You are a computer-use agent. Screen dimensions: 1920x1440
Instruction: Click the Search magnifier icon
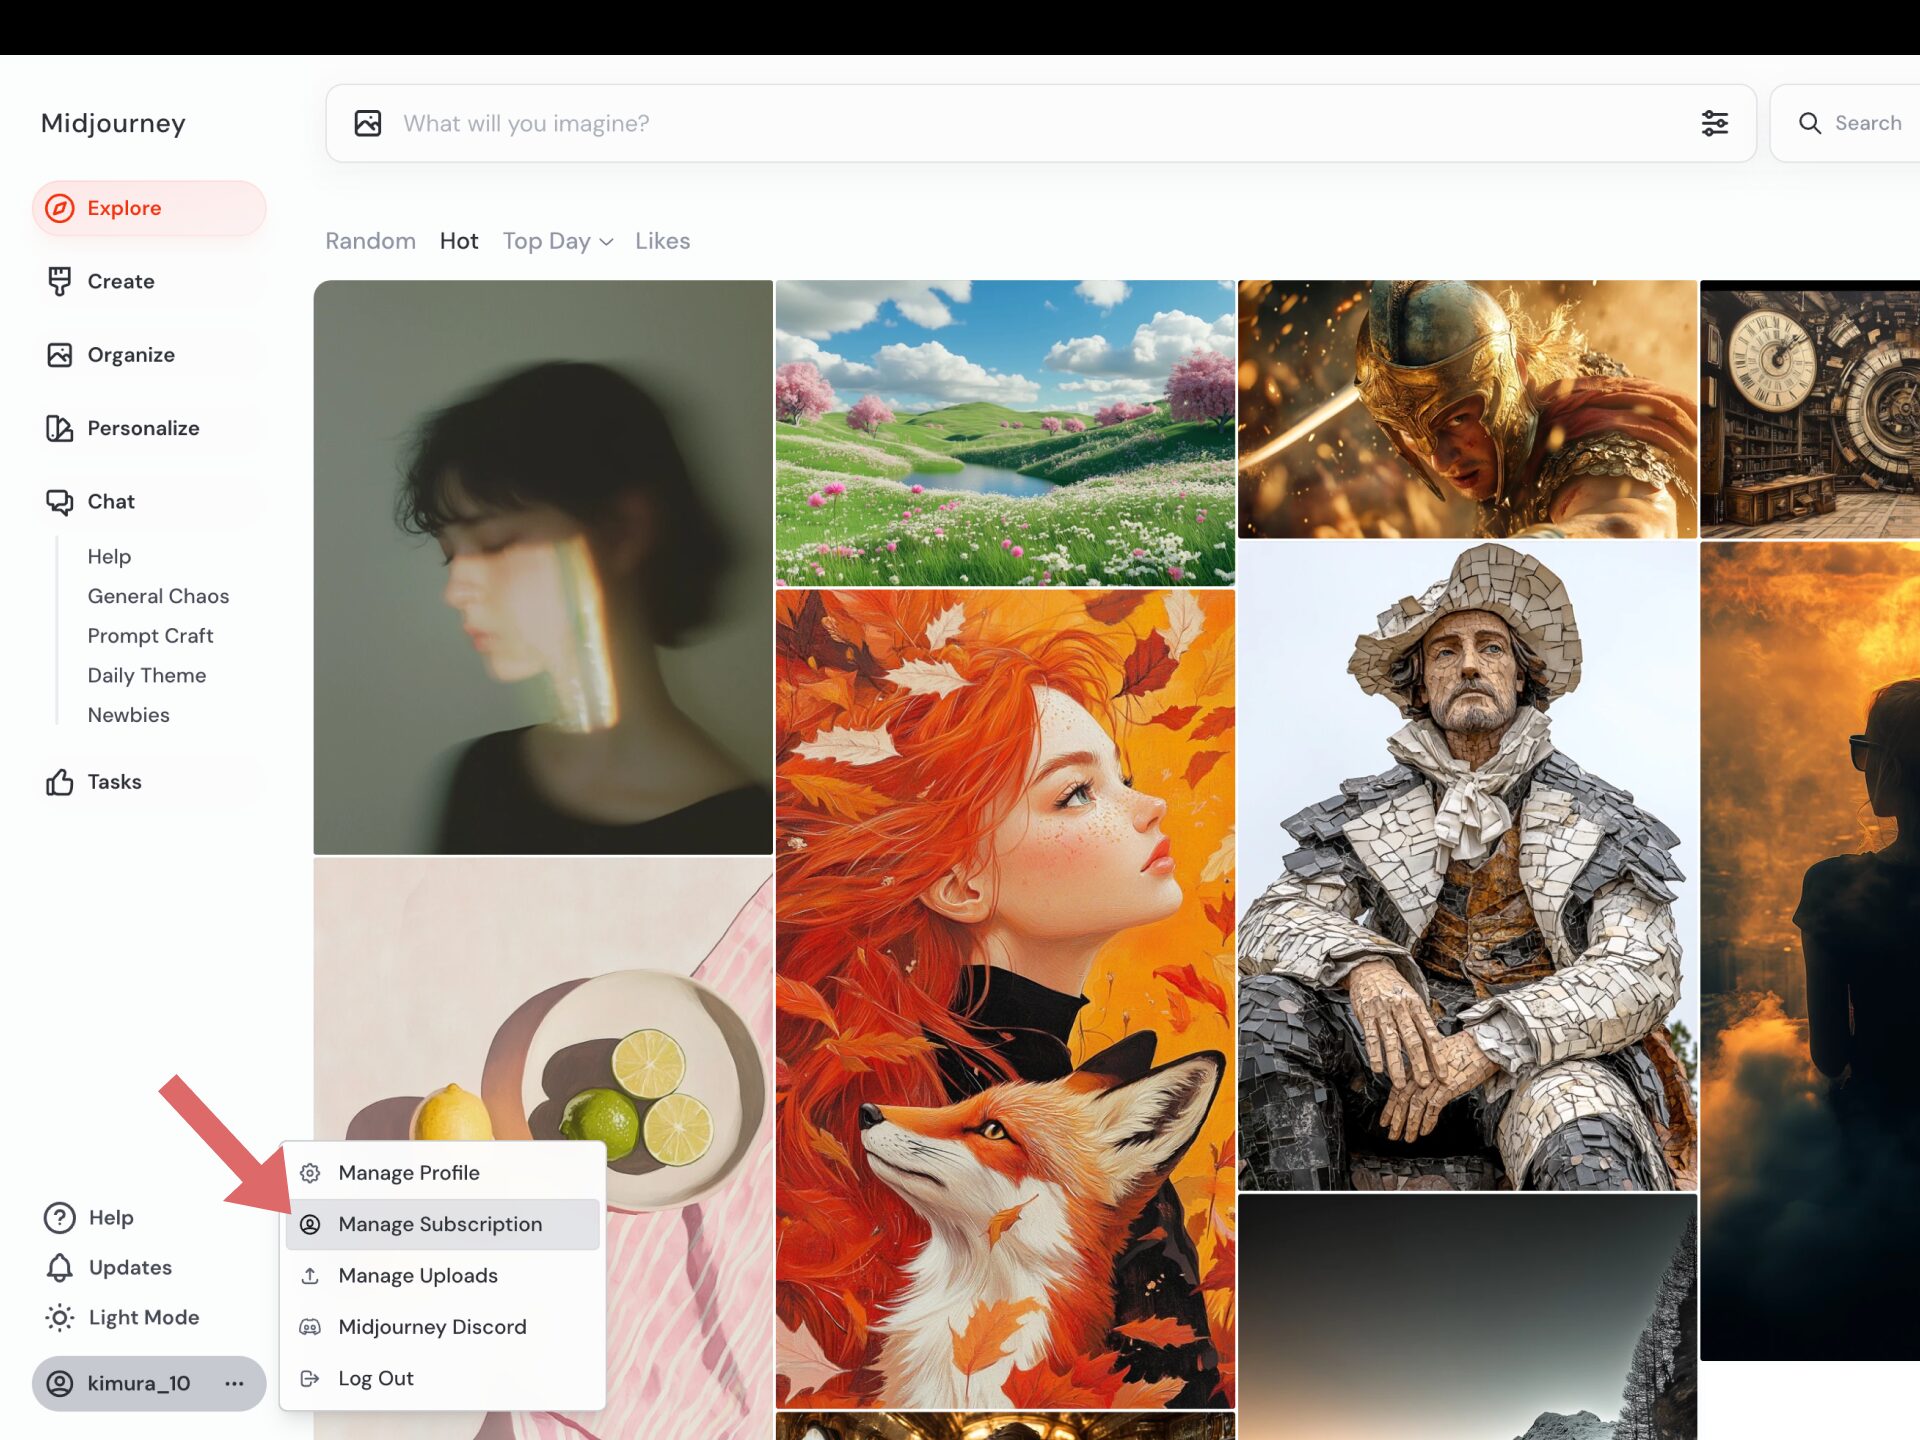1809,123
